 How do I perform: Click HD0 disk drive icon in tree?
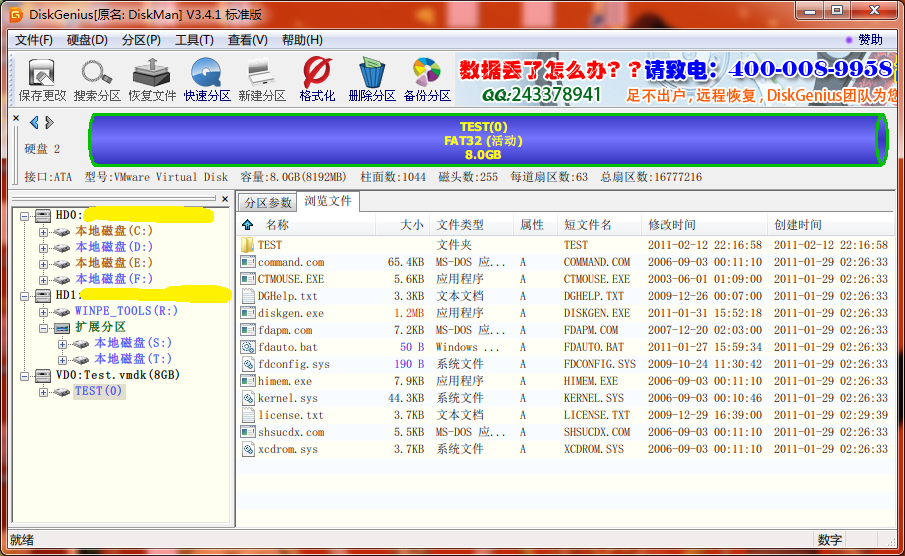click(x=43, y=216)
